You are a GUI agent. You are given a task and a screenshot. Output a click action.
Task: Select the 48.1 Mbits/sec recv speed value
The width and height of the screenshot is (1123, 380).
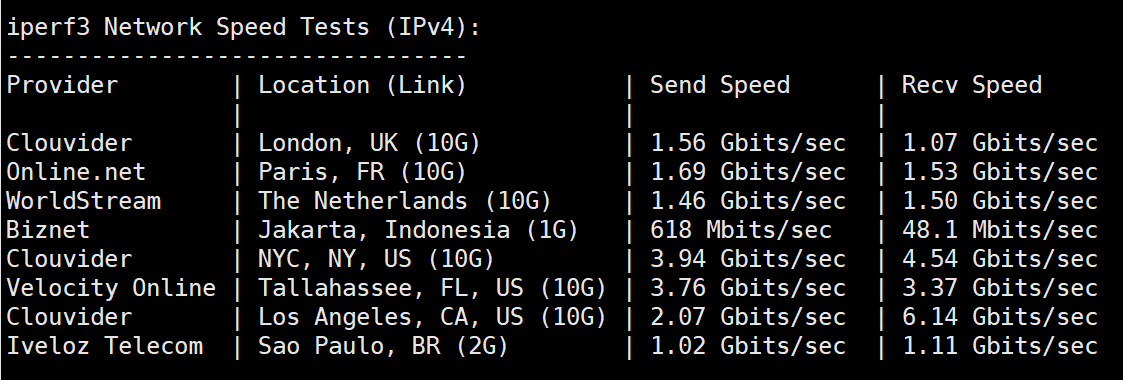(x=1000, y=230)
